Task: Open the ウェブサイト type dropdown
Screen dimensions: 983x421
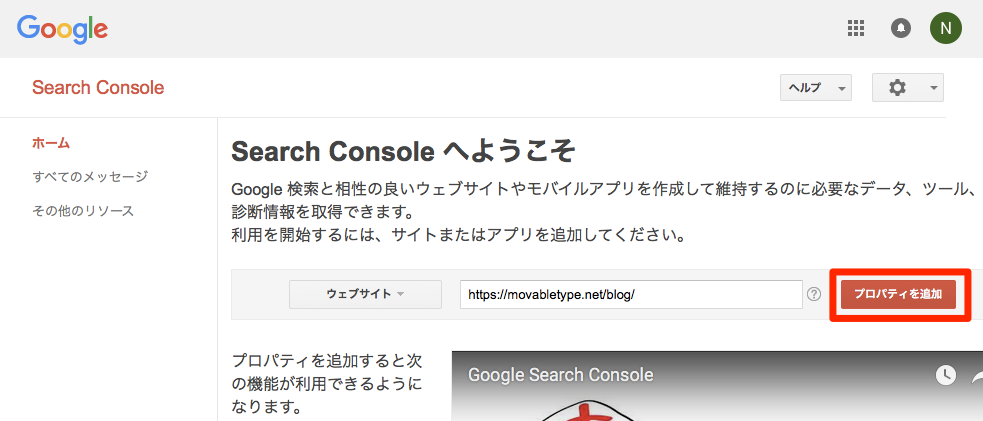Action: pyautogui.click(x=365, y=294)
